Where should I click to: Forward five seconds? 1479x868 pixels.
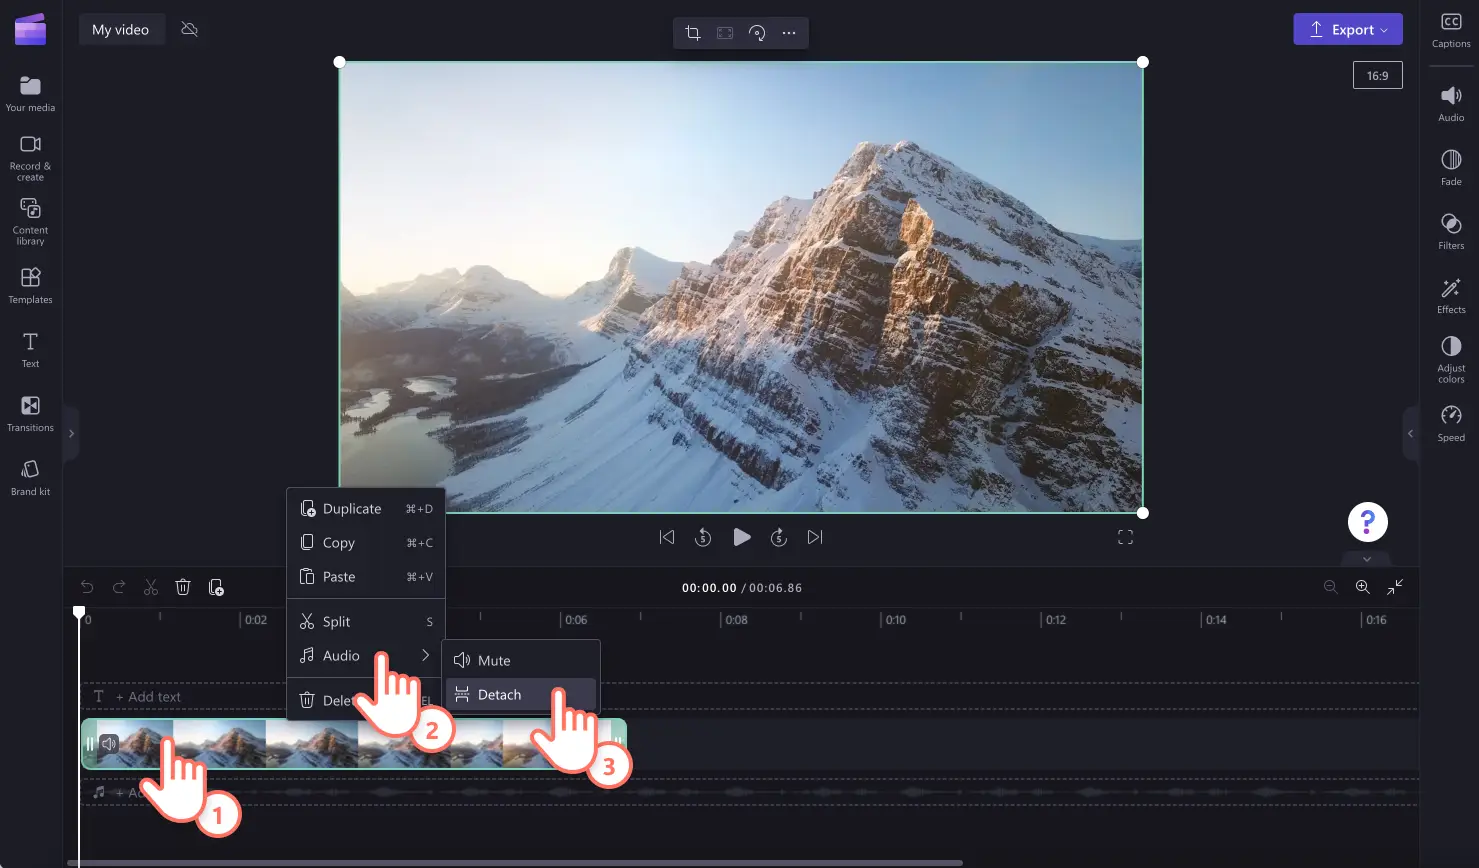click(779, 537)
